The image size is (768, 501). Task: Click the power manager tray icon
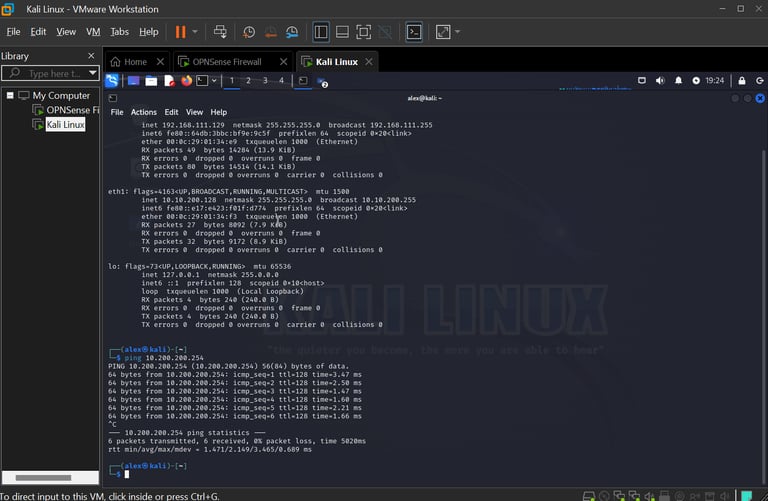[x=696, y=80]
